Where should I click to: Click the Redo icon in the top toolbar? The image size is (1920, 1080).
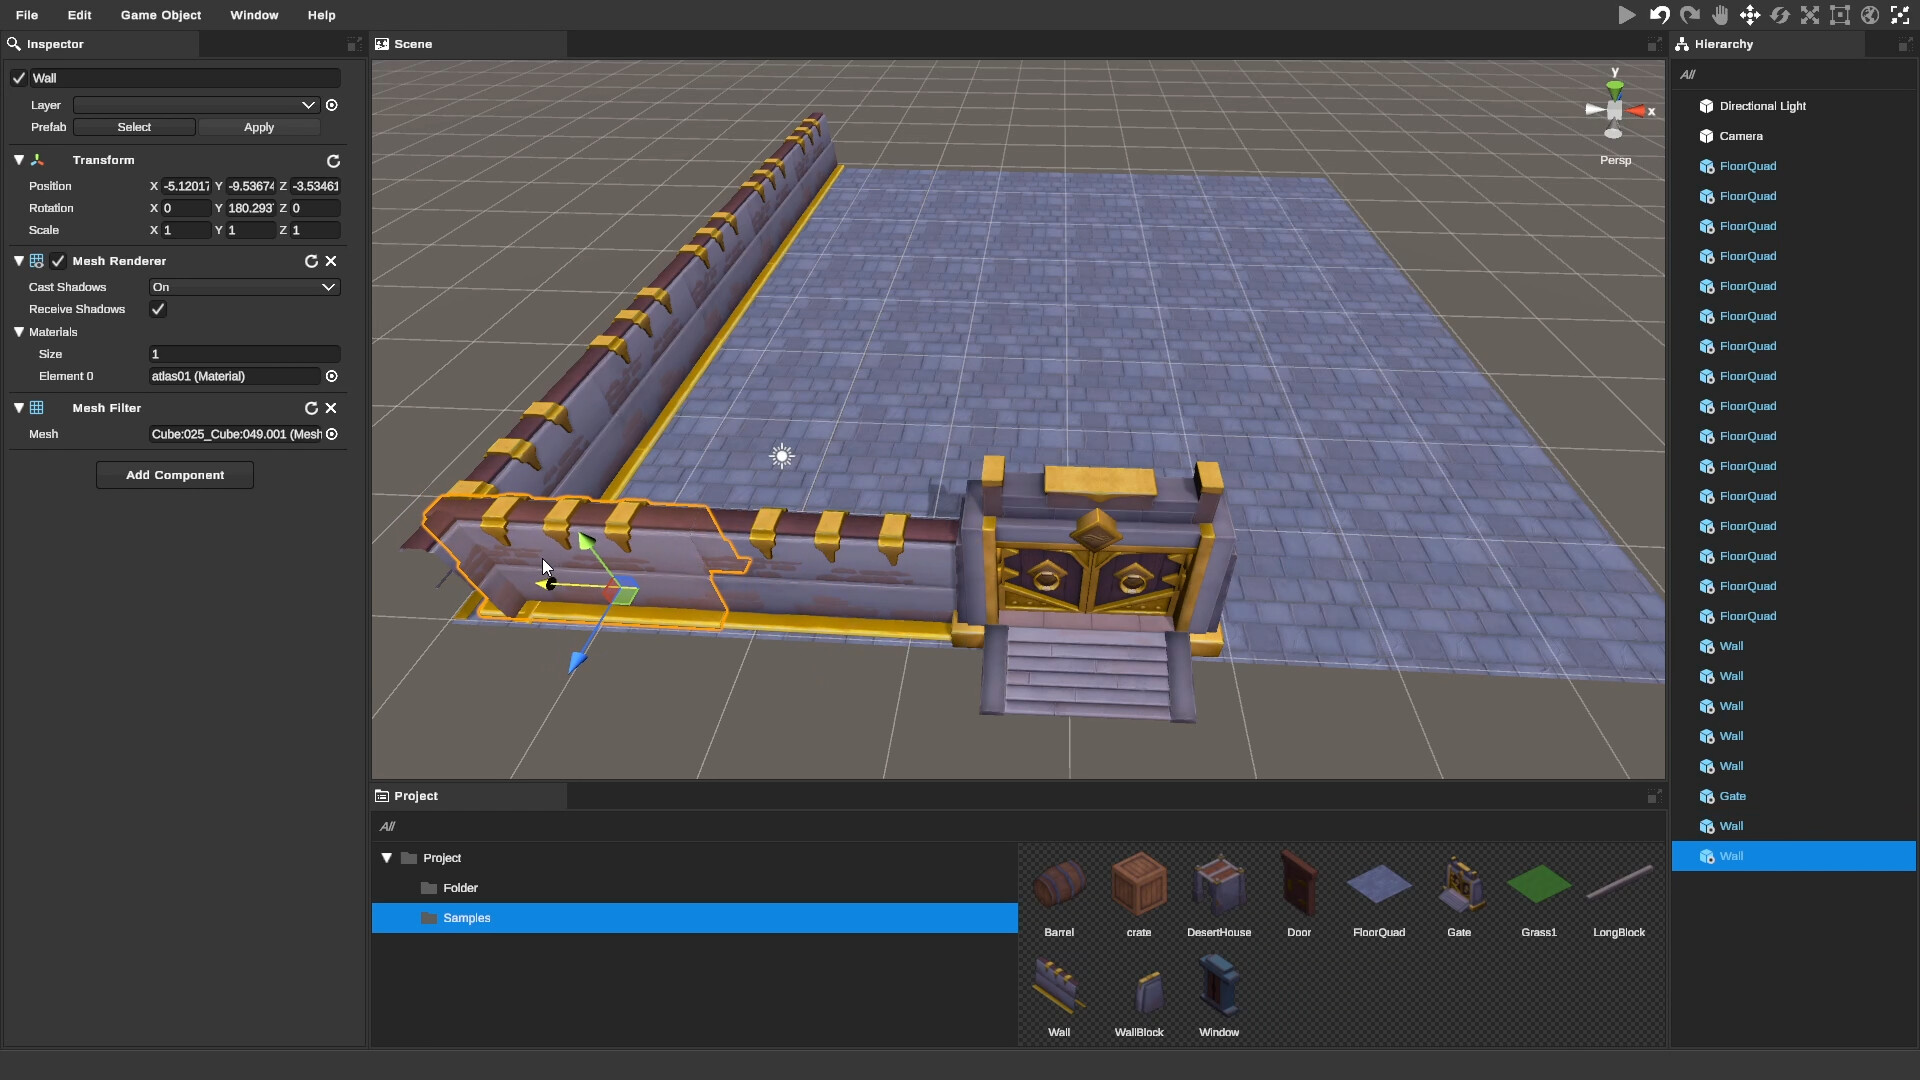coord(1689,15)
